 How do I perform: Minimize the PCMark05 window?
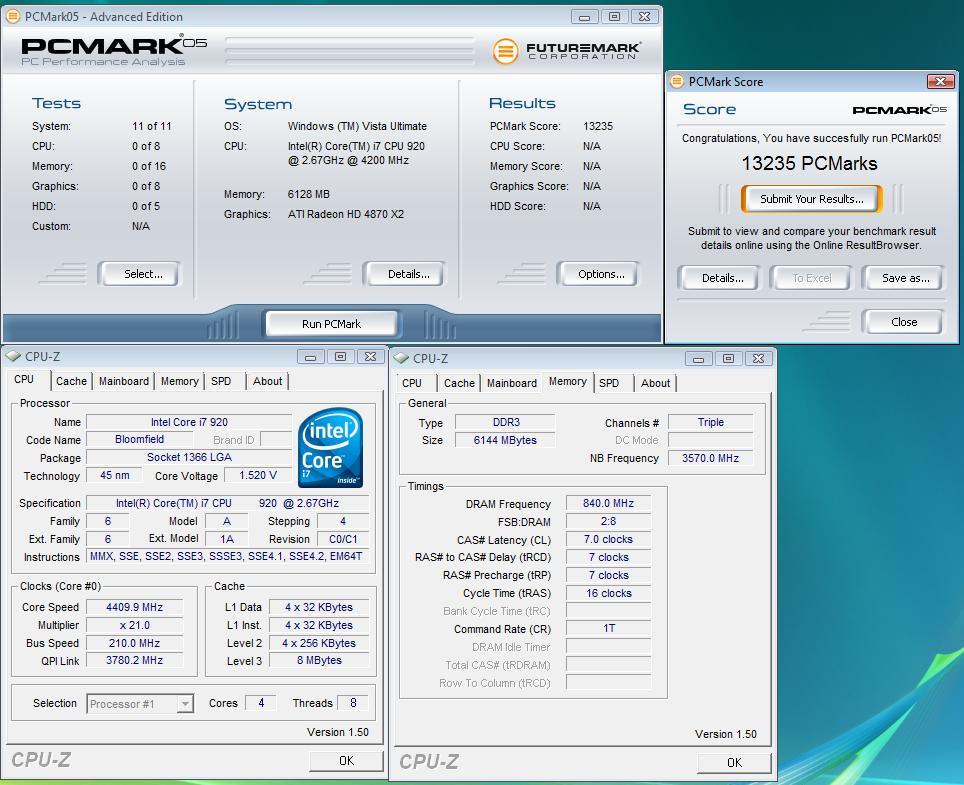tap(584, 17)
